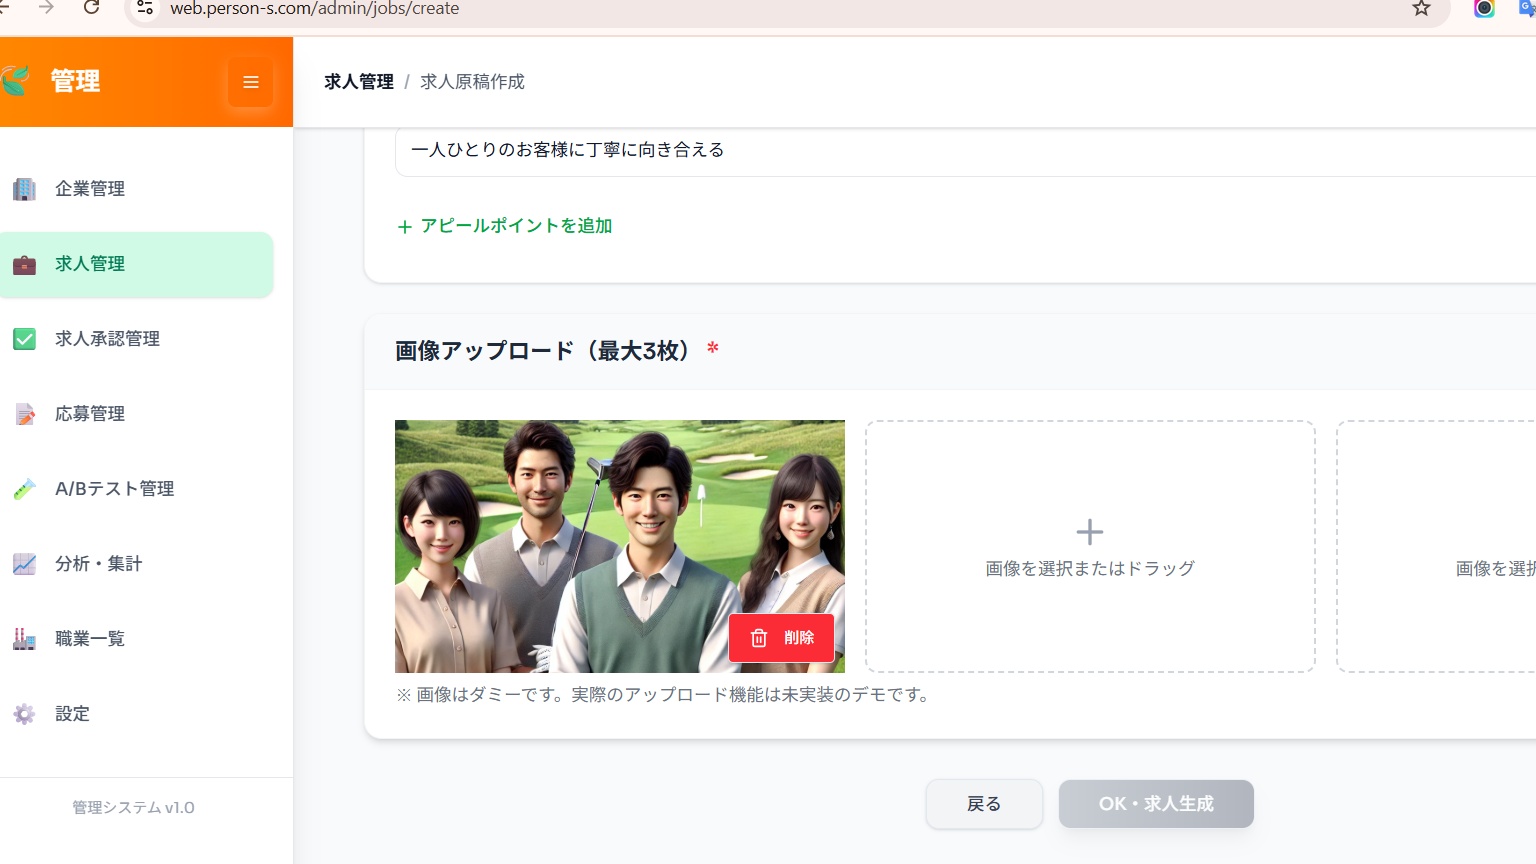This screenshot has width=1536, height=864.
Task: Select the 企業管理 building icon in sidebar
Action: pos(24,188)
